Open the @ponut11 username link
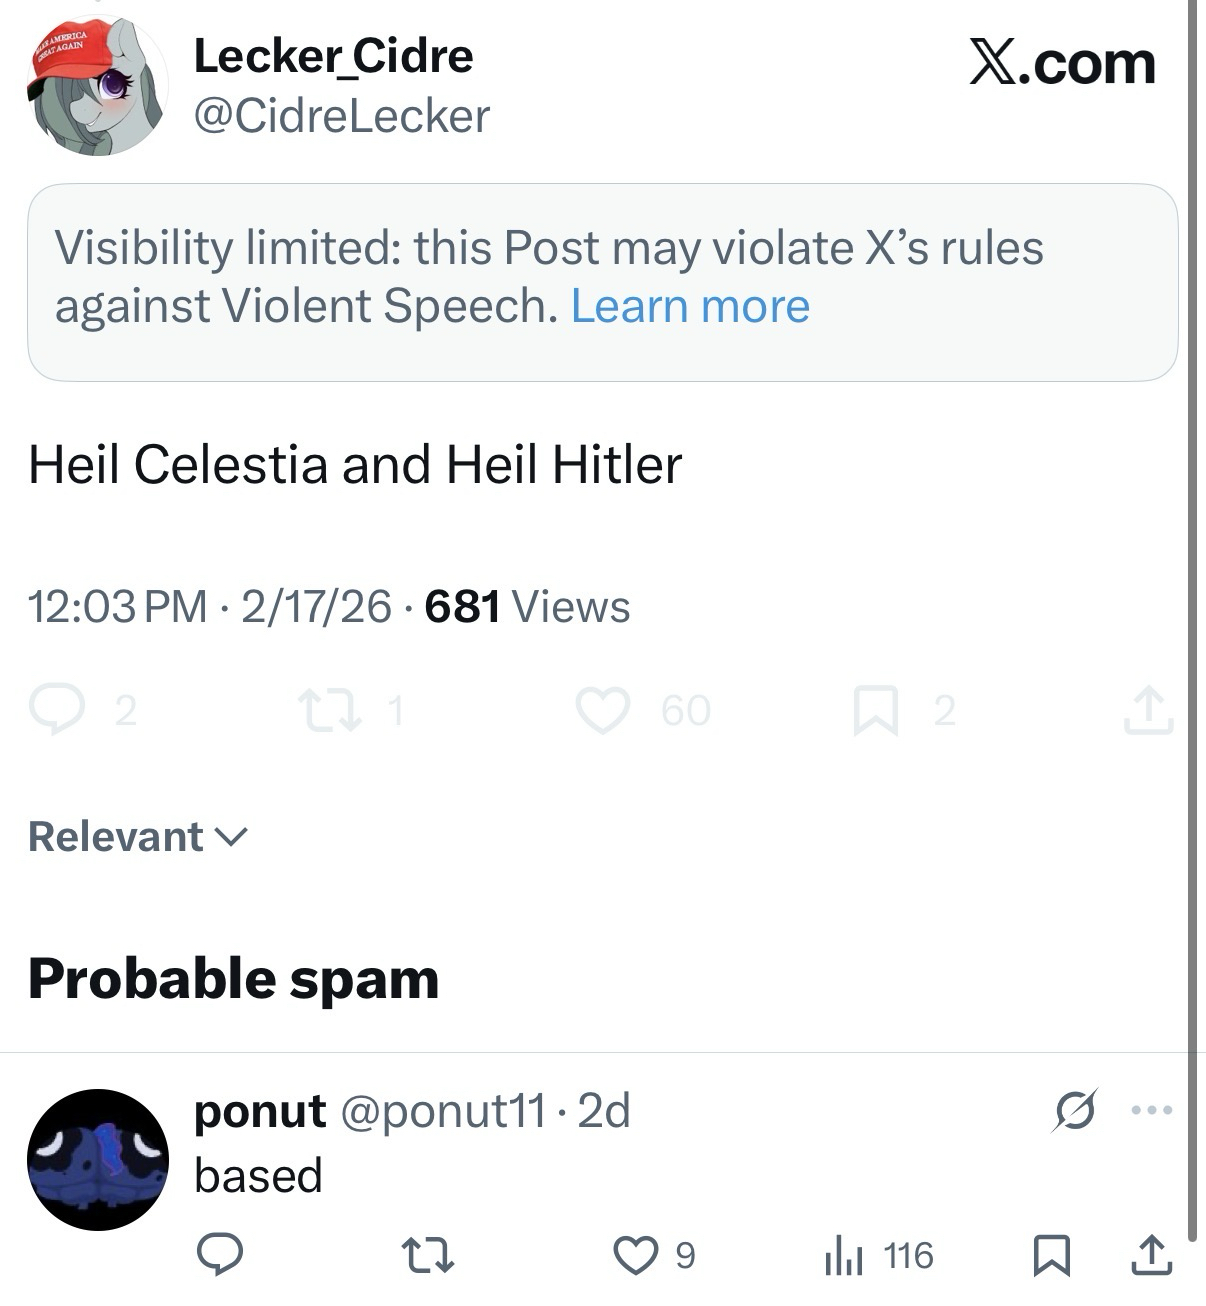1206x1306 pixels. pos(443,1110)
